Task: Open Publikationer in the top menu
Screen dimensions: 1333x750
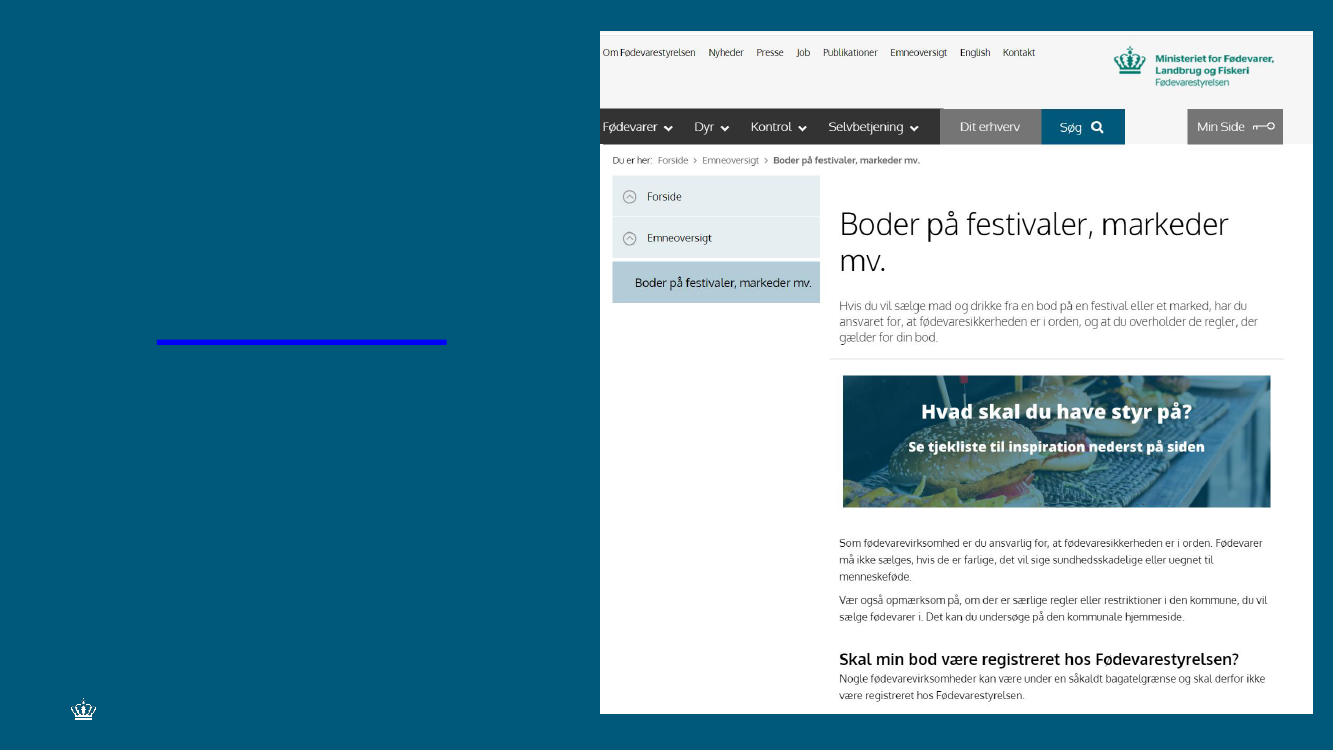Action: (x=850, y=53)
